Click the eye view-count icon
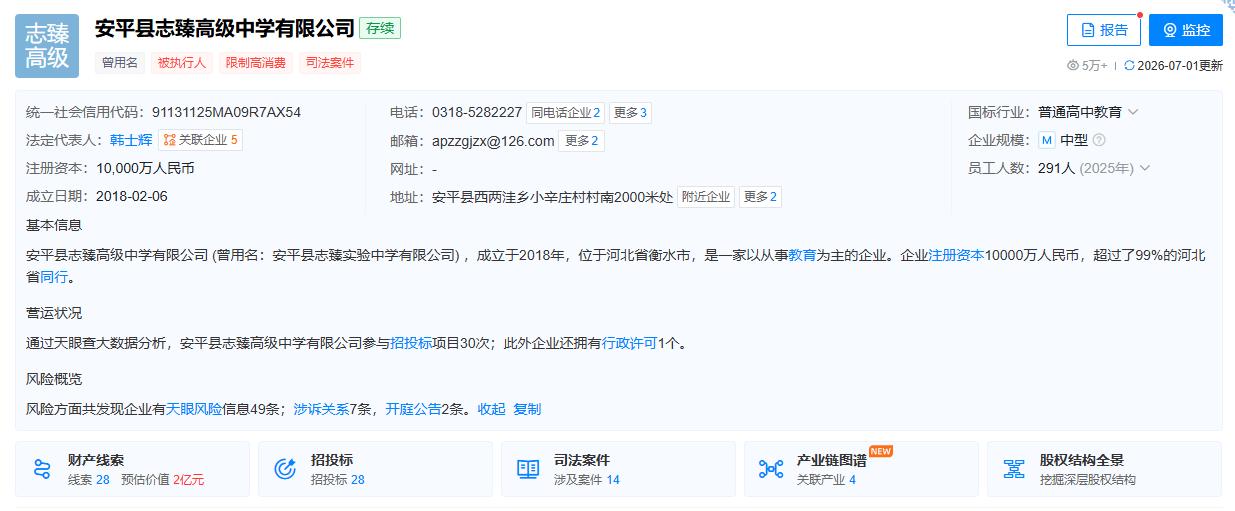This screenshot has height=511, width=1235. pos(1073,66)
